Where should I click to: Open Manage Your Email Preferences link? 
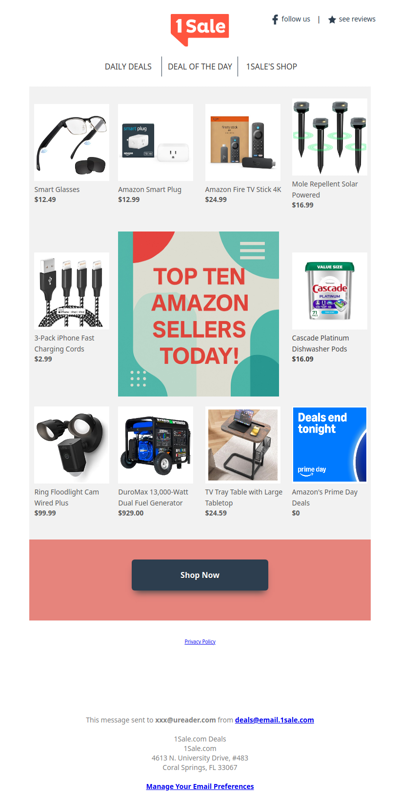click(200, 786)
